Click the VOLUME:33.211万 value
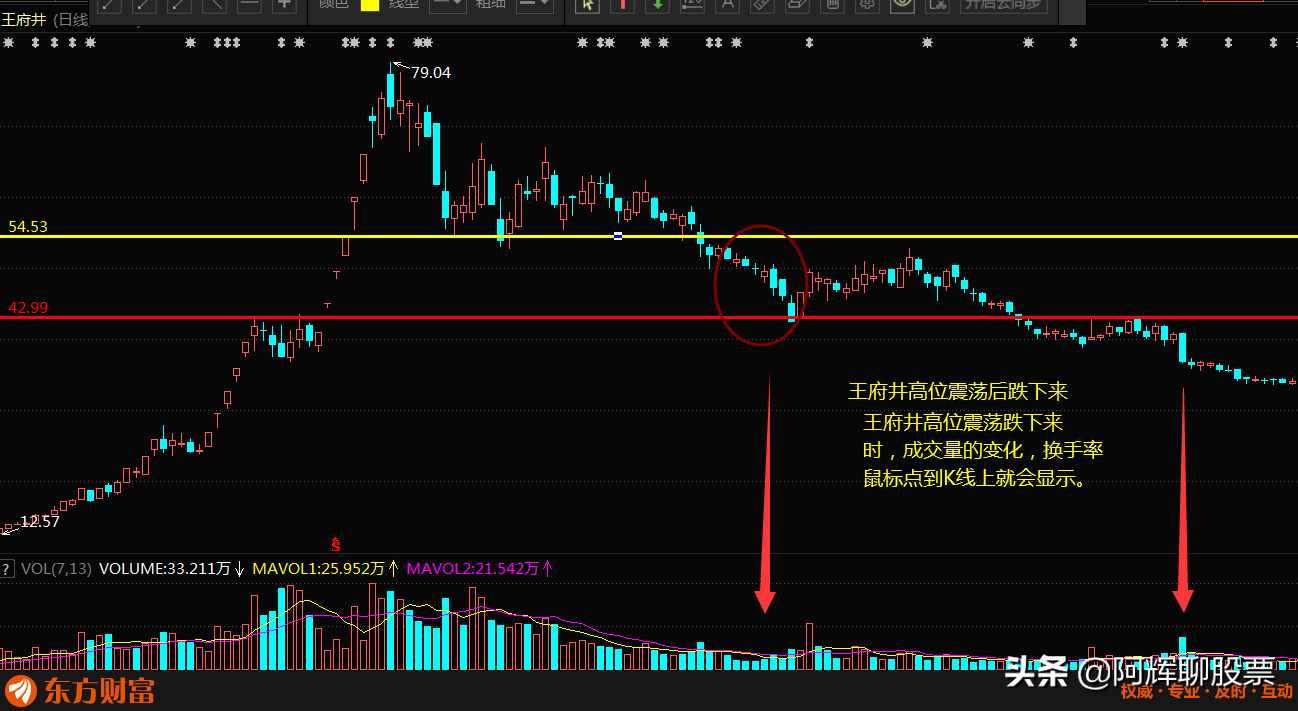This screenshot has width=1298, height=711. coord(166,568)
